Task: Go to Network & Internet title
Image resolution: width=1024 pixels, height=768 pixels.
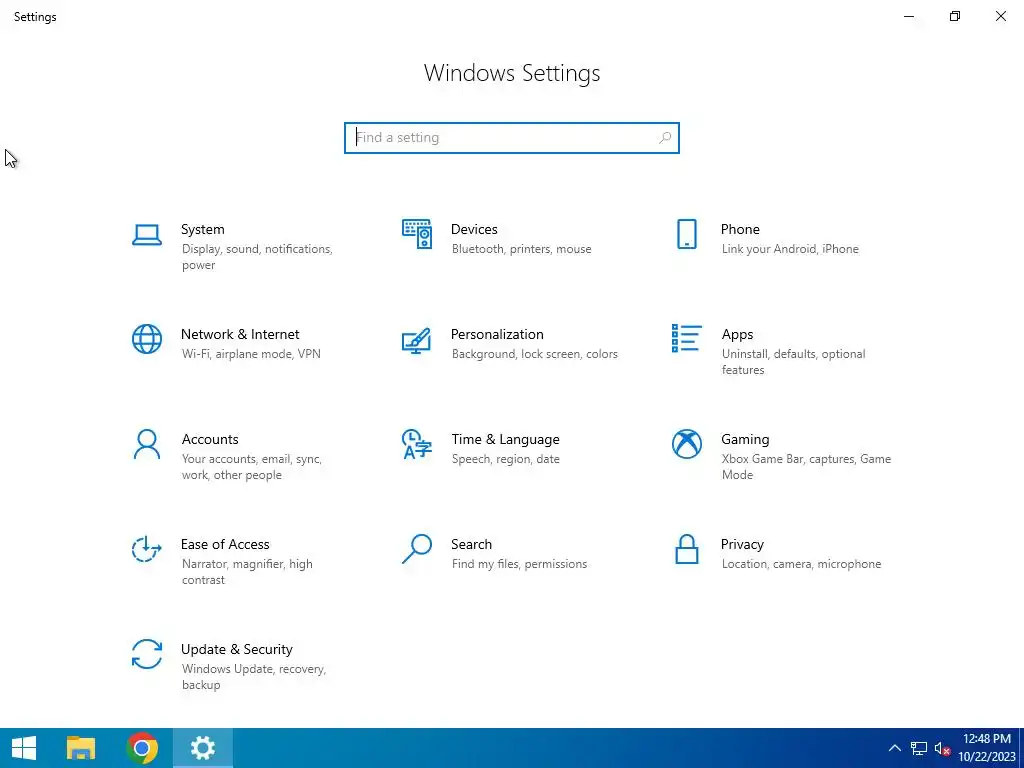Action: 240,334
